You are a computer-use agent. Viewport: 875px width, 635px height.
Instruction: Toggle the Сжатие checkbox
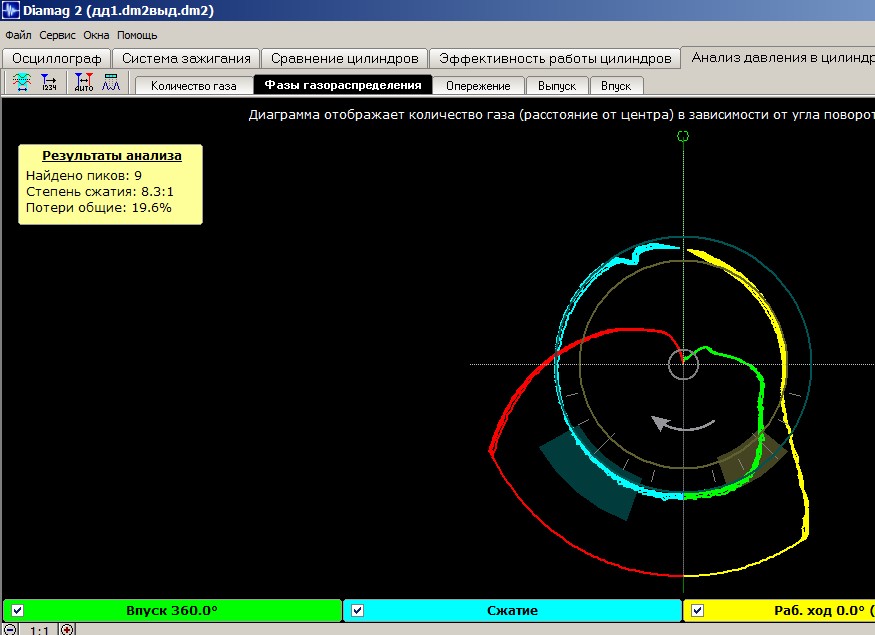tap(357, 610)
